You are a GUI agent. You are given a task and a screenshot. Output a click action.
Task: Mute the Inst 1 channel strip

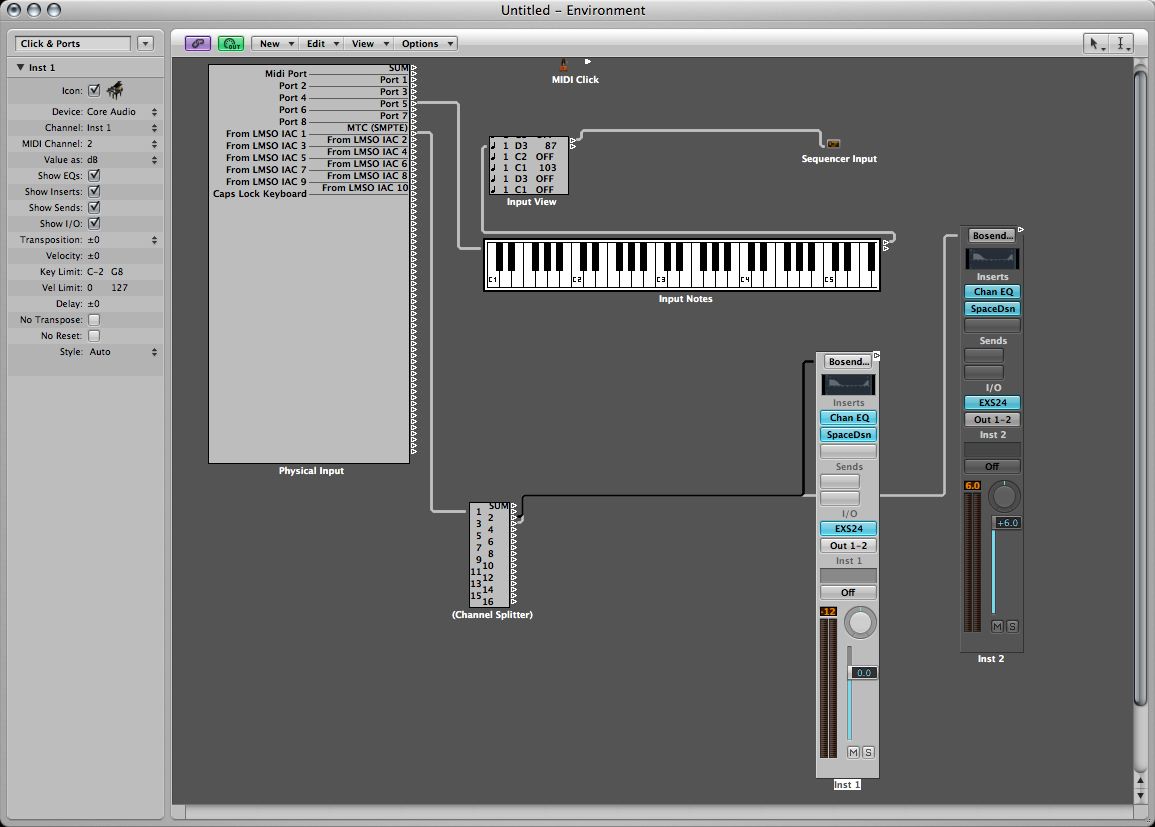click(853, 752)
